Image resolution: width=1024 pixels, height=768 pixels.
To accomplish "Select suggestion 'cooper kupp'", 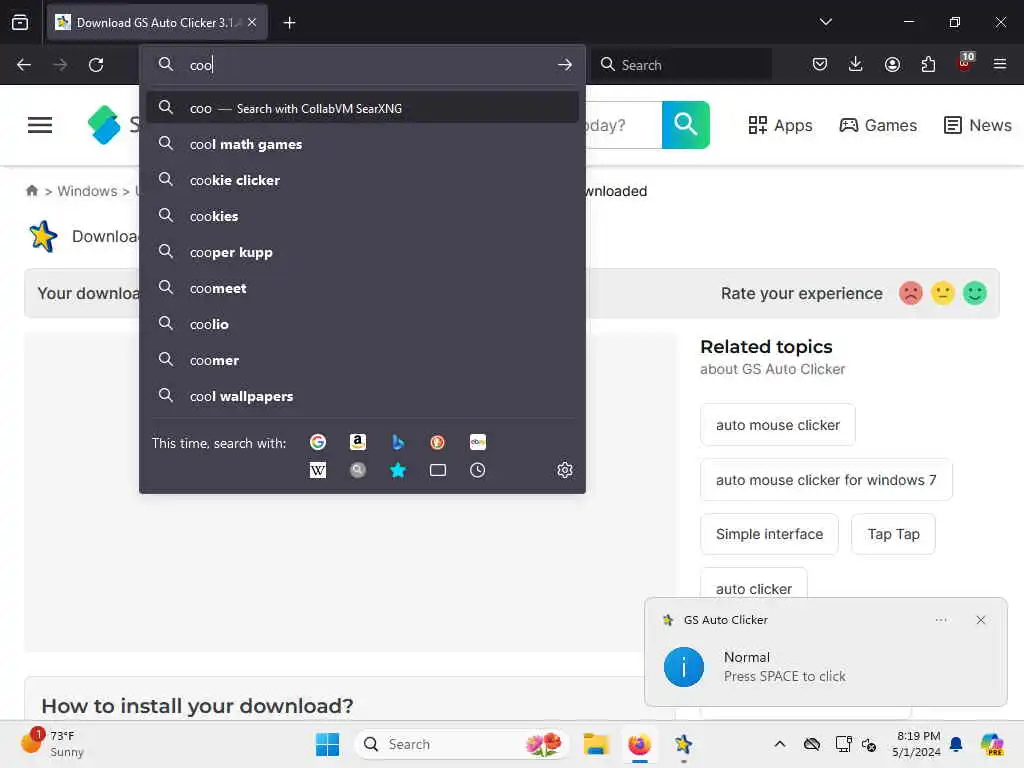I will tap(362, 252).
